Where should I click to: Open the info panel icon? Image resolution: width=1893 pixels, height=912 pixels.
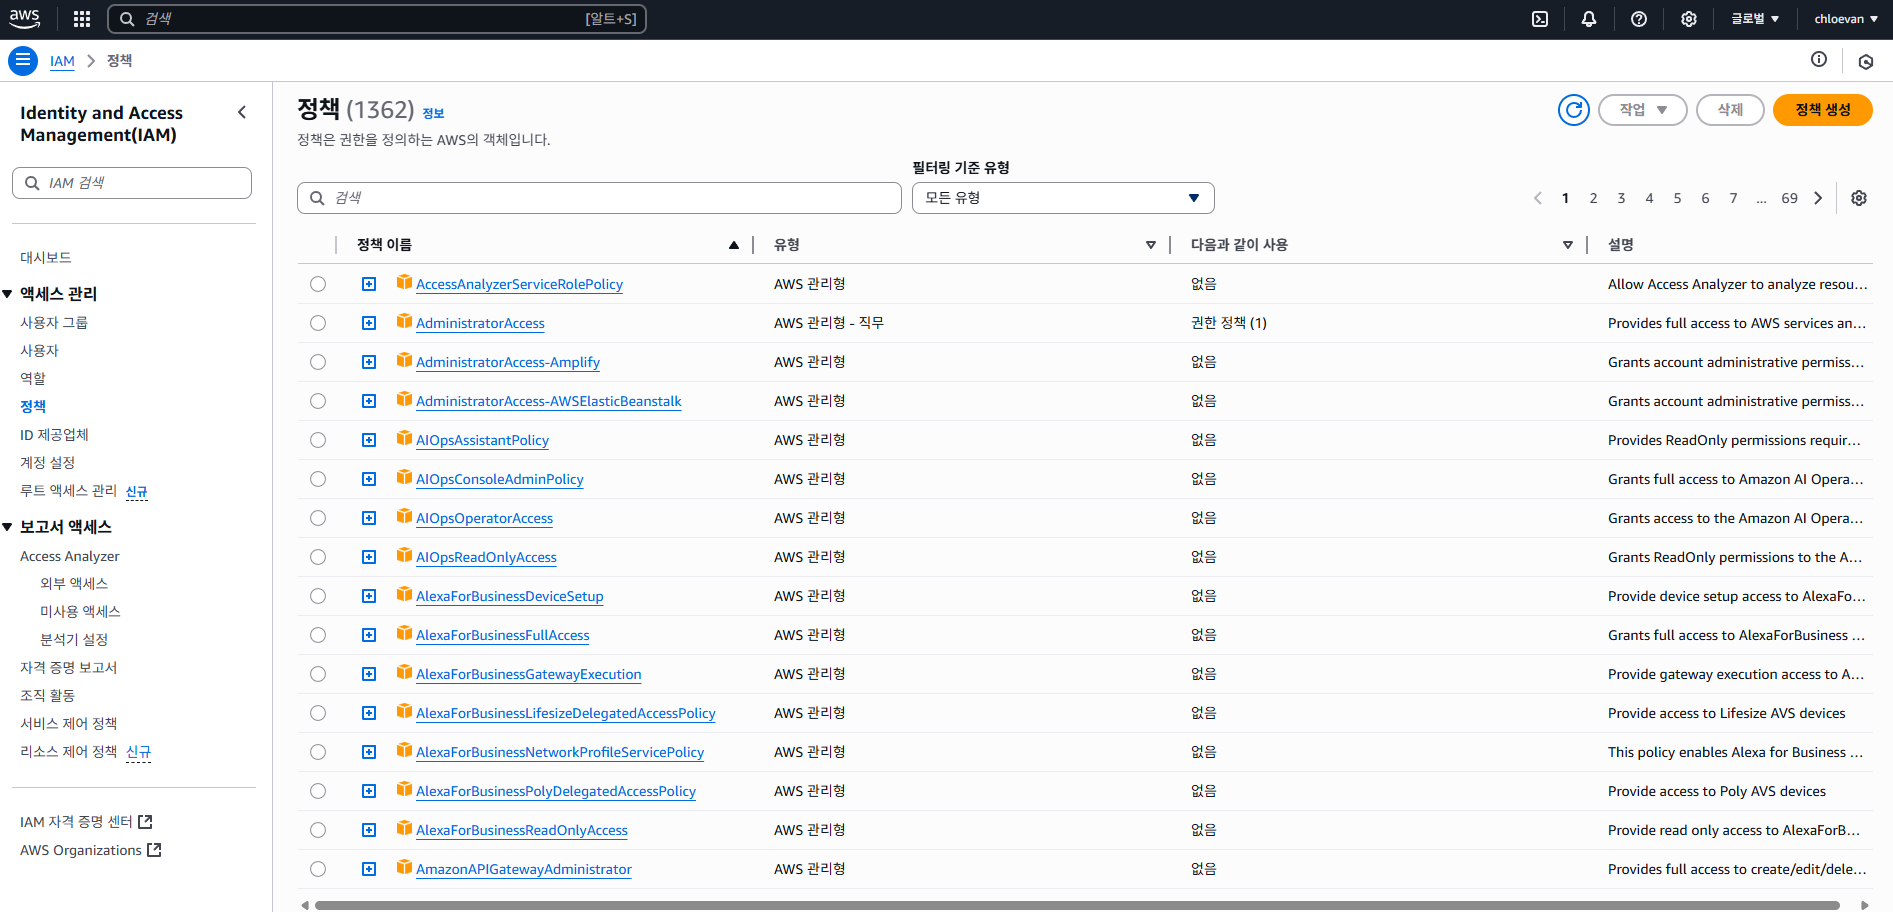click(x=1819, y=60)
